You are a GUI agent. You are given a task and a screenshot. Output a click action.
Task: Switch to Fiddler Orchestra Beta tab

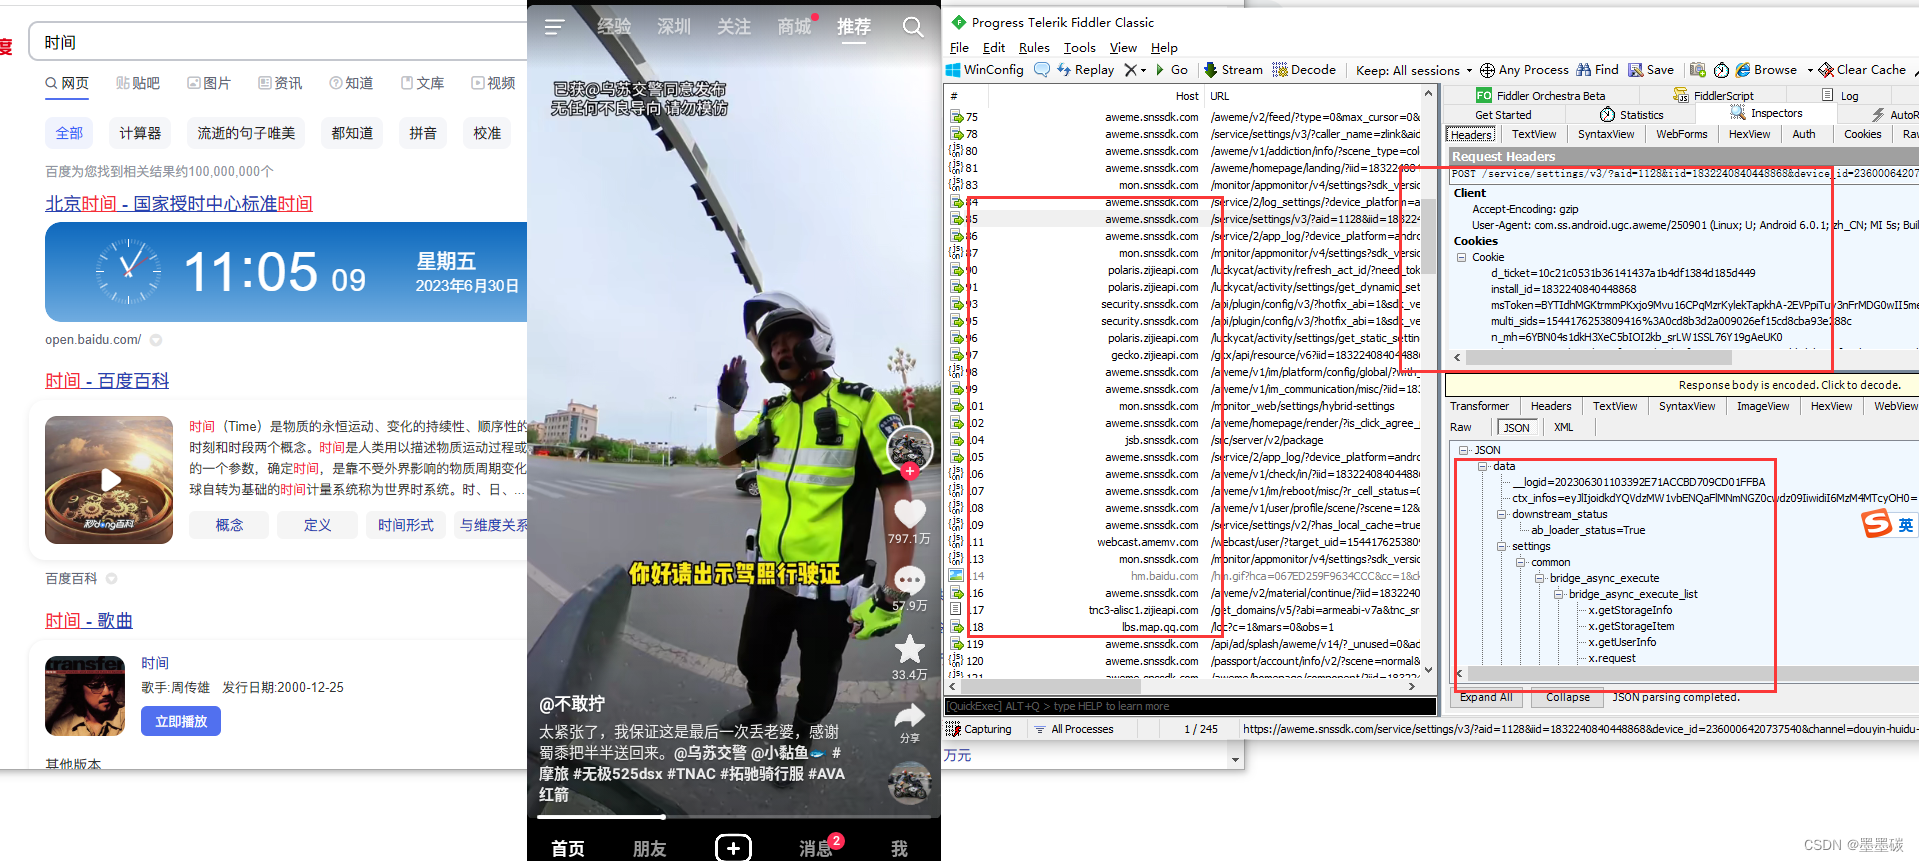tap(1541, 96)
